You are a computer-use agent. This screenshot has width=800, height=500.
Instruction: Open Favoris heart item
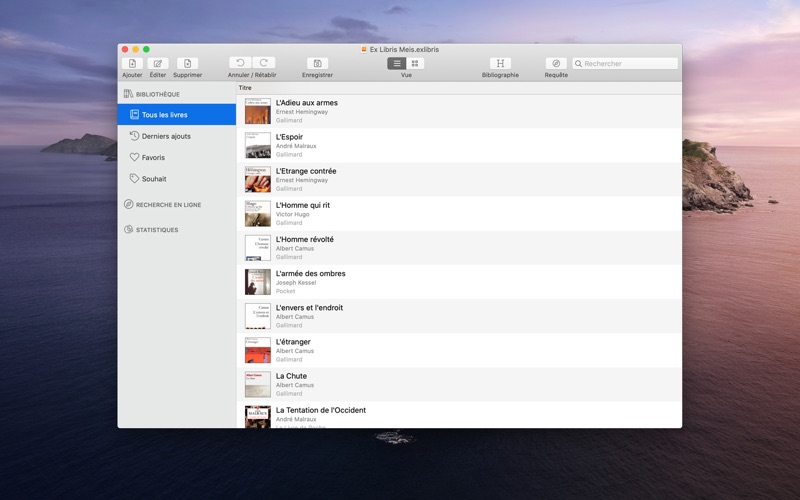pyautogui.click(x=177, y=158)
